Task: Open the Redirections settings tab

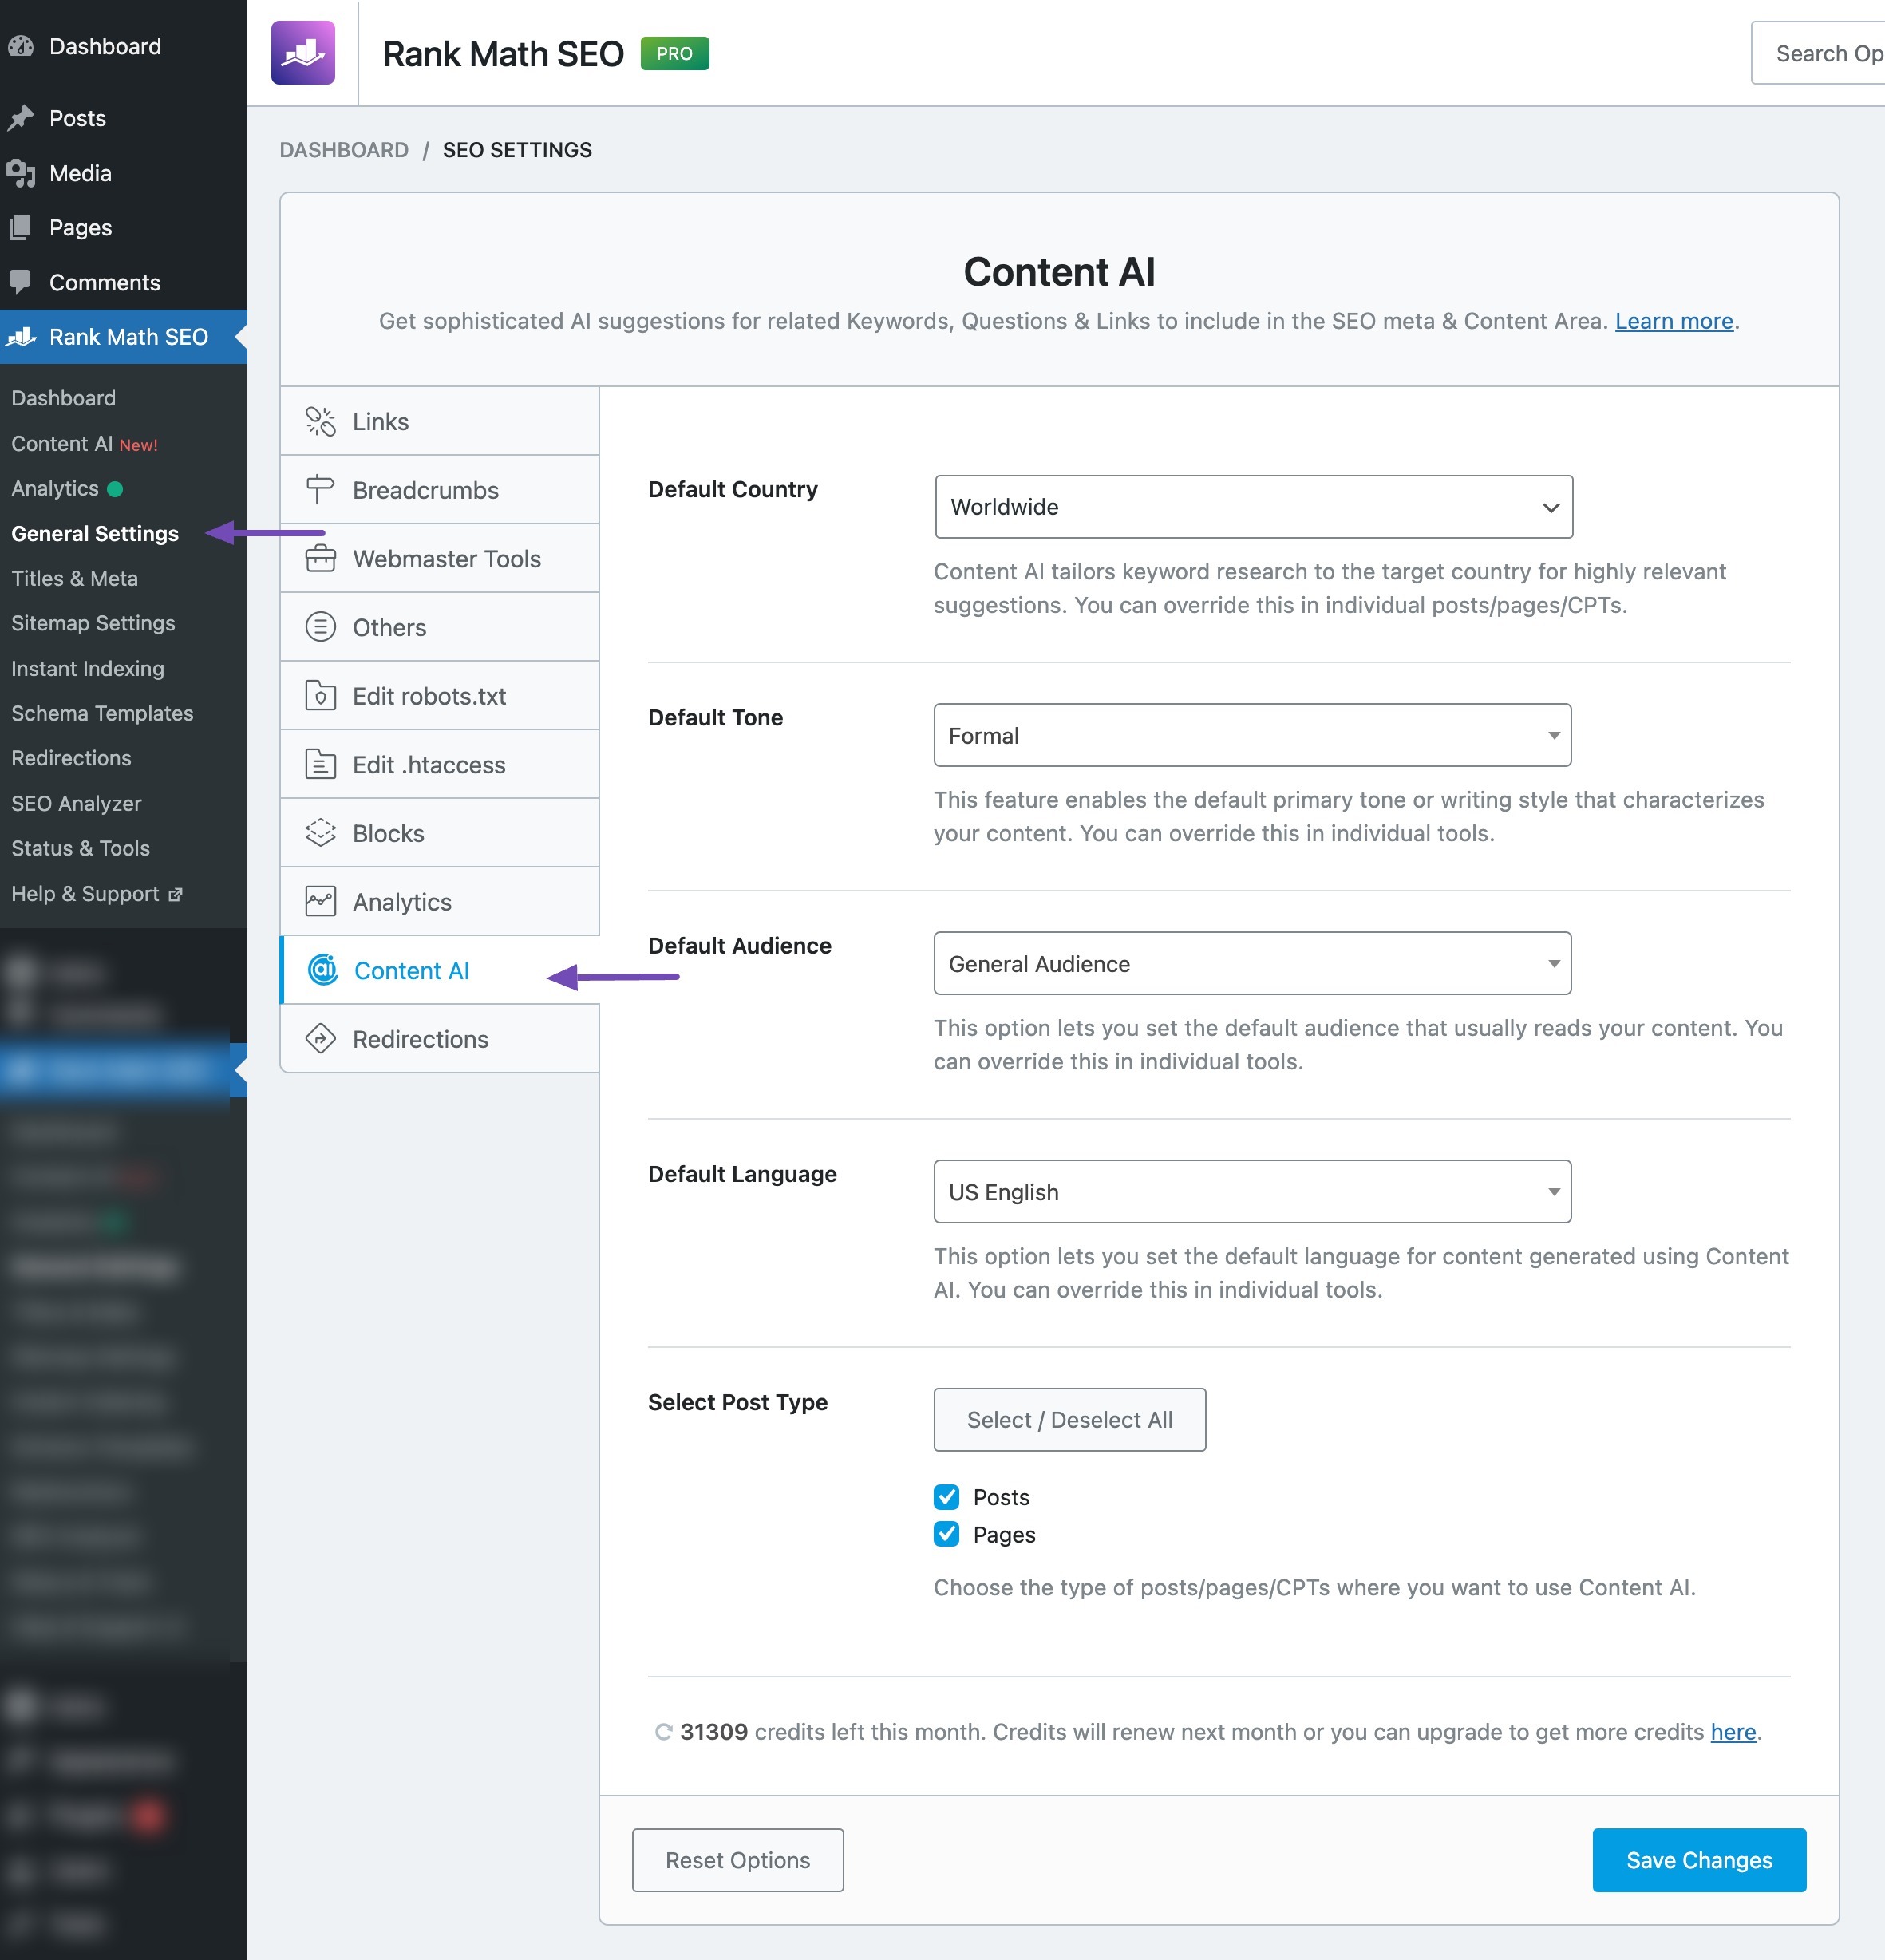Action: click(439, 1038)
